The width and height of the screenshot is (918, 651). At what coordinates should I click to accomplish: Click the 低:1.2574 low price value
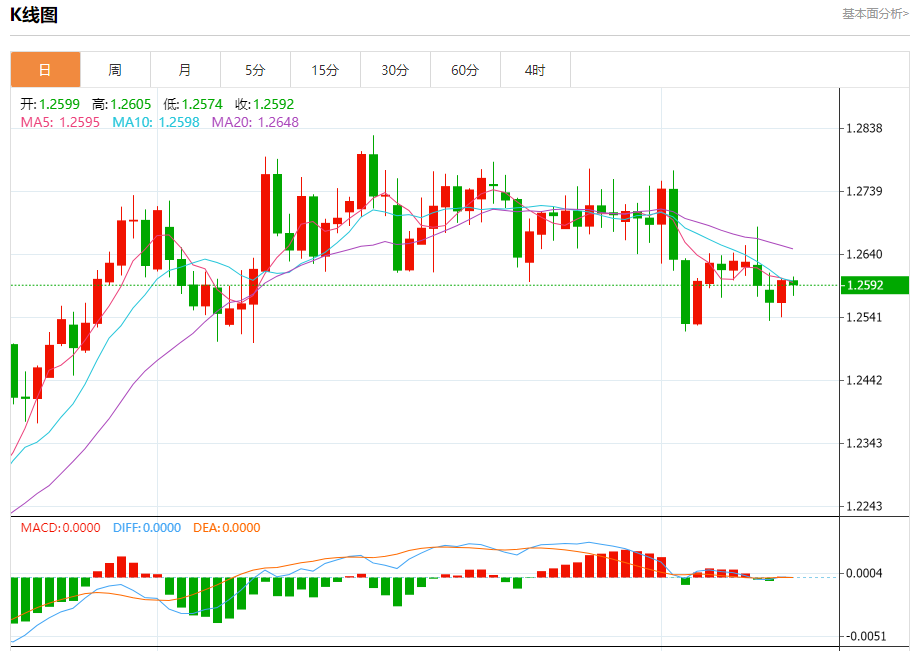pyautogui.click(x=193, y=104)
